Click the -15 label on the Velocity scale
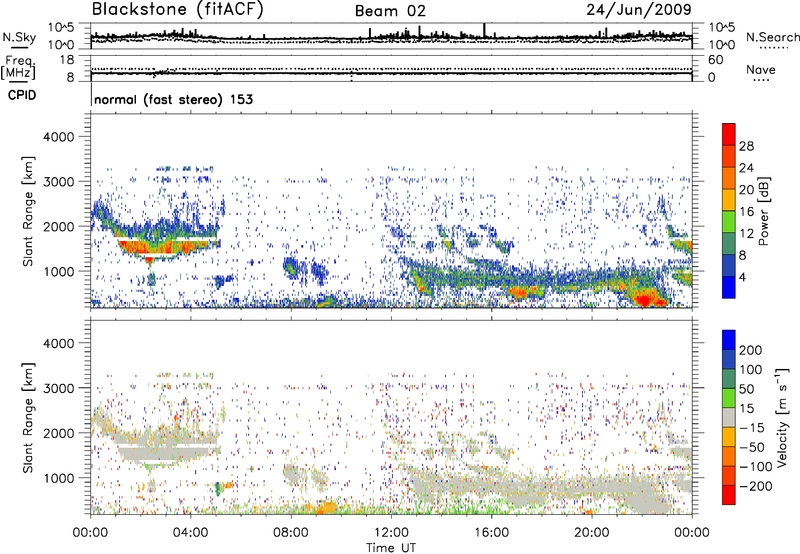The height and width of the screenshot is (554, 800). [752, 427]
